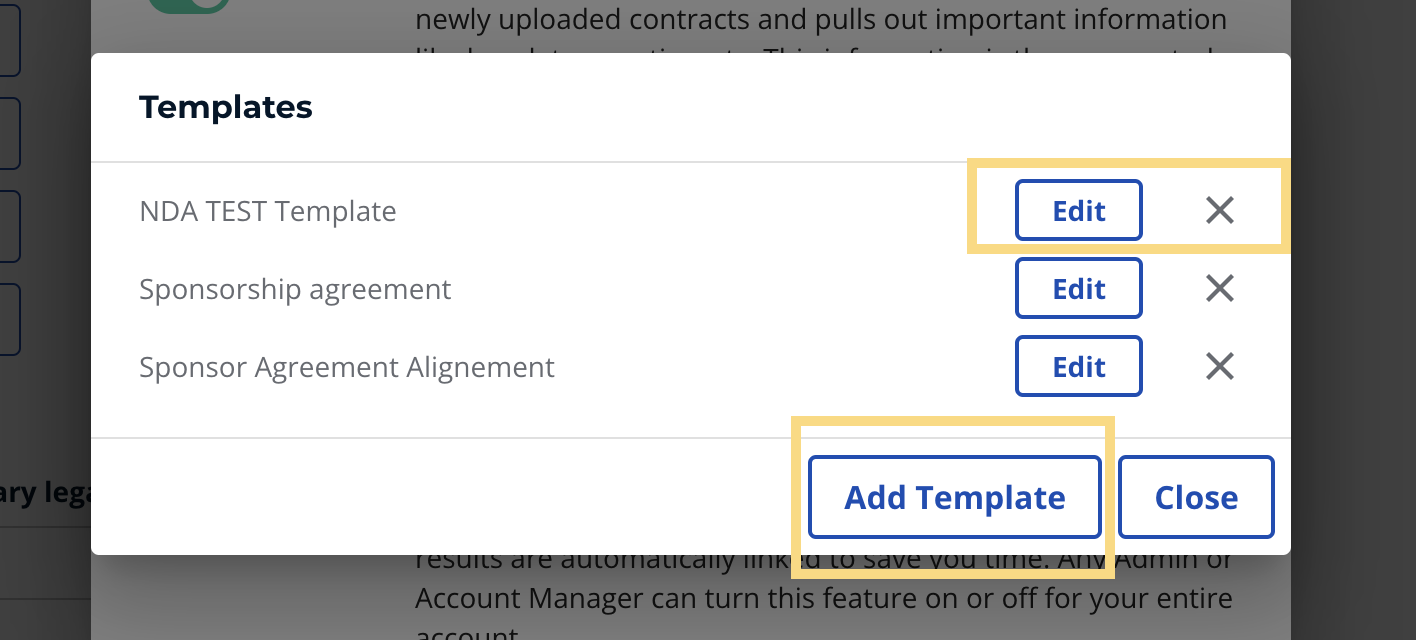Edit the NDA TEST Template
The width and height of the screenshot is (1416, 640).
(1078, 210)
